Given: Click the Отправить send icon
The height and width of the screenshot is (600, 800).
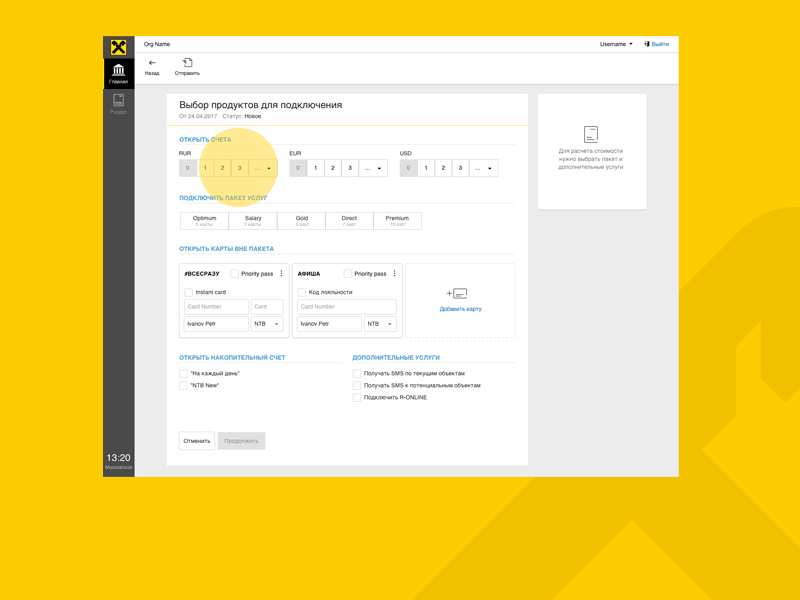Looking at the screenshot, I should click(x=188, y=64).
